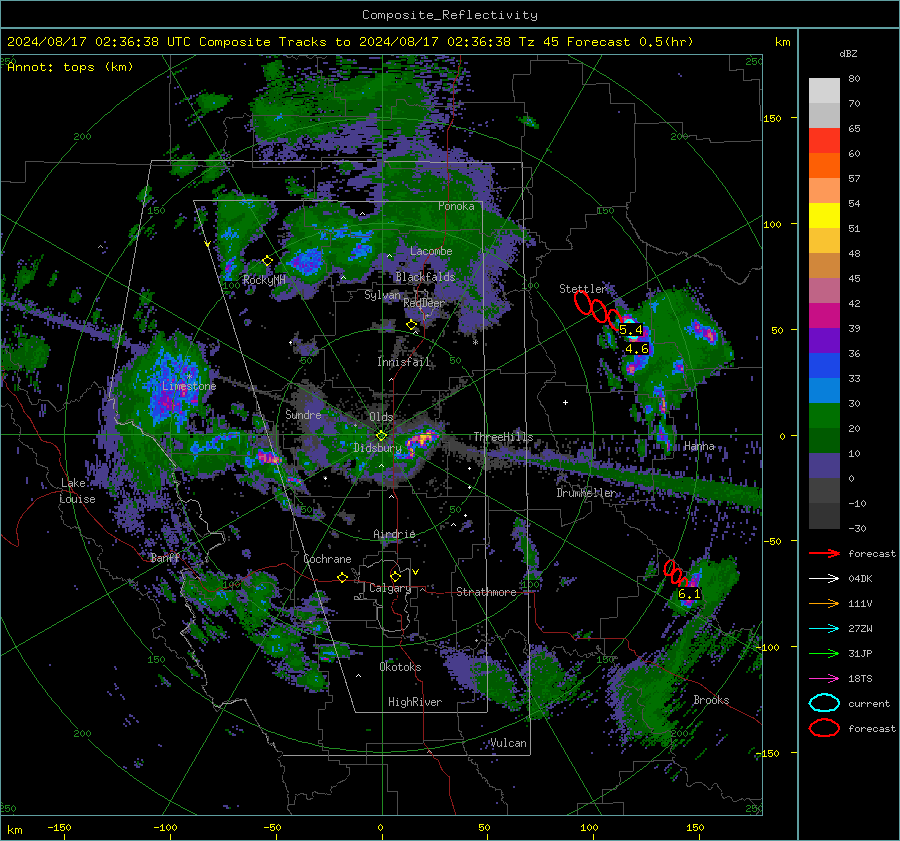The height and width of the screenshot is (841, 900).
Task: Click the Hanna town label
Action: tap(699, 447)
